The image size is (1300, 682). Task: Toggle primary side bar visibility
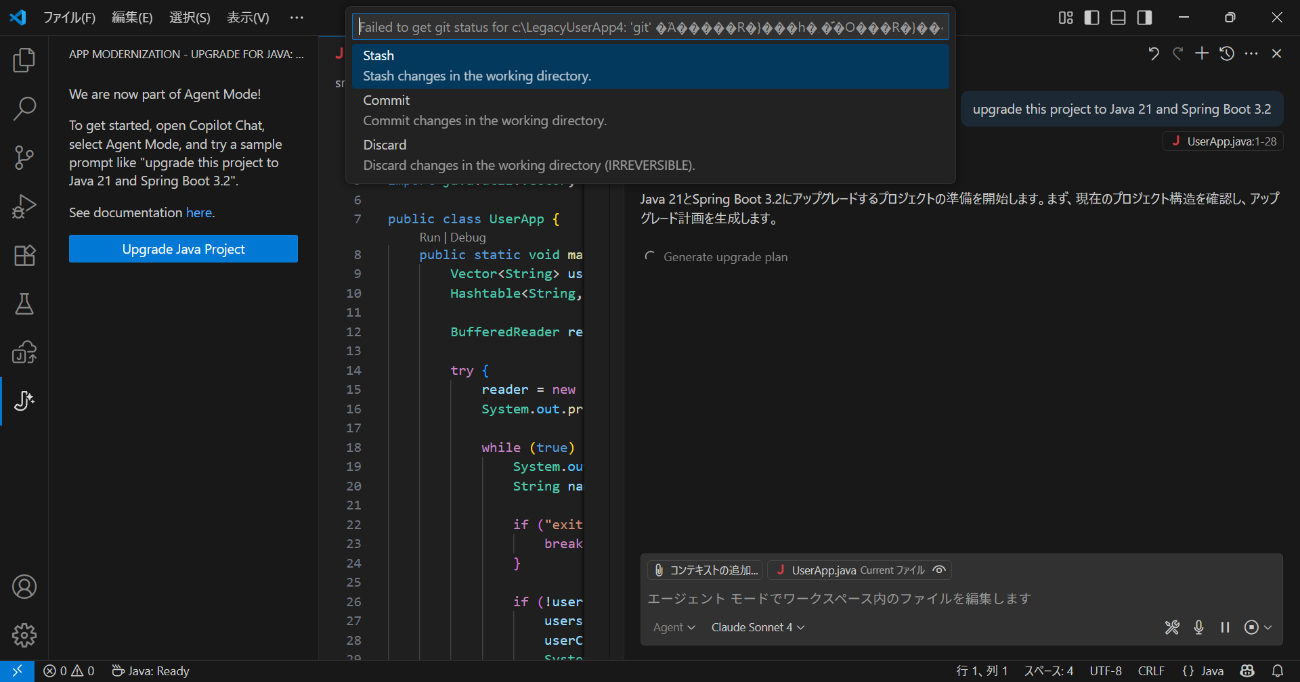[1092, 18]
